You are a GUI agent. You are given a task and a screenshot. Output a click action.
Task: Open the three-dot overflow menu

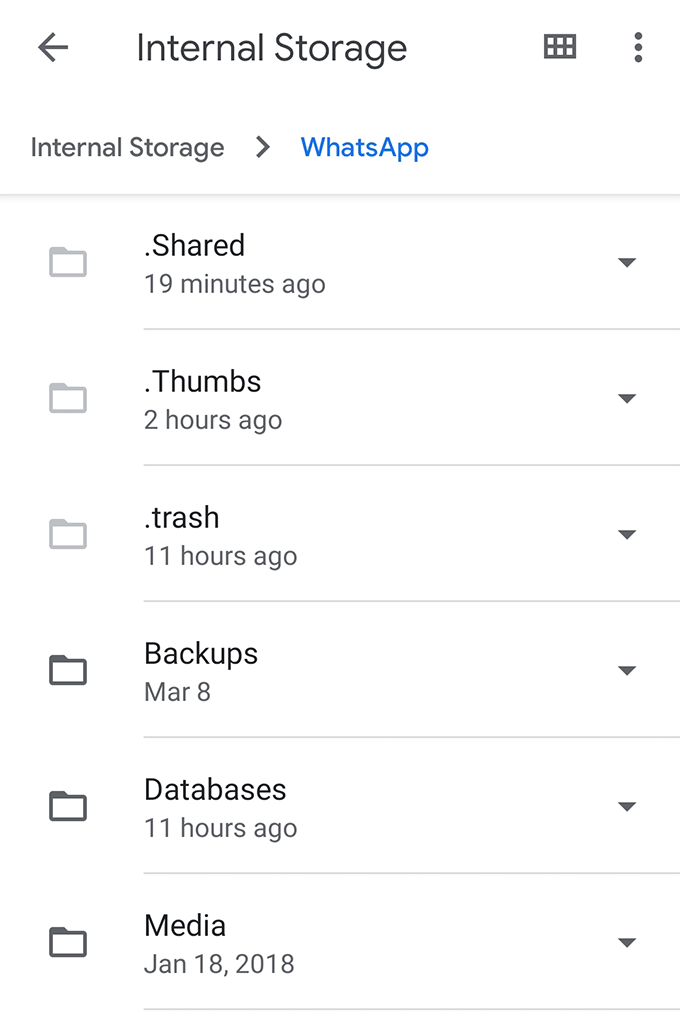pos(638,47)
